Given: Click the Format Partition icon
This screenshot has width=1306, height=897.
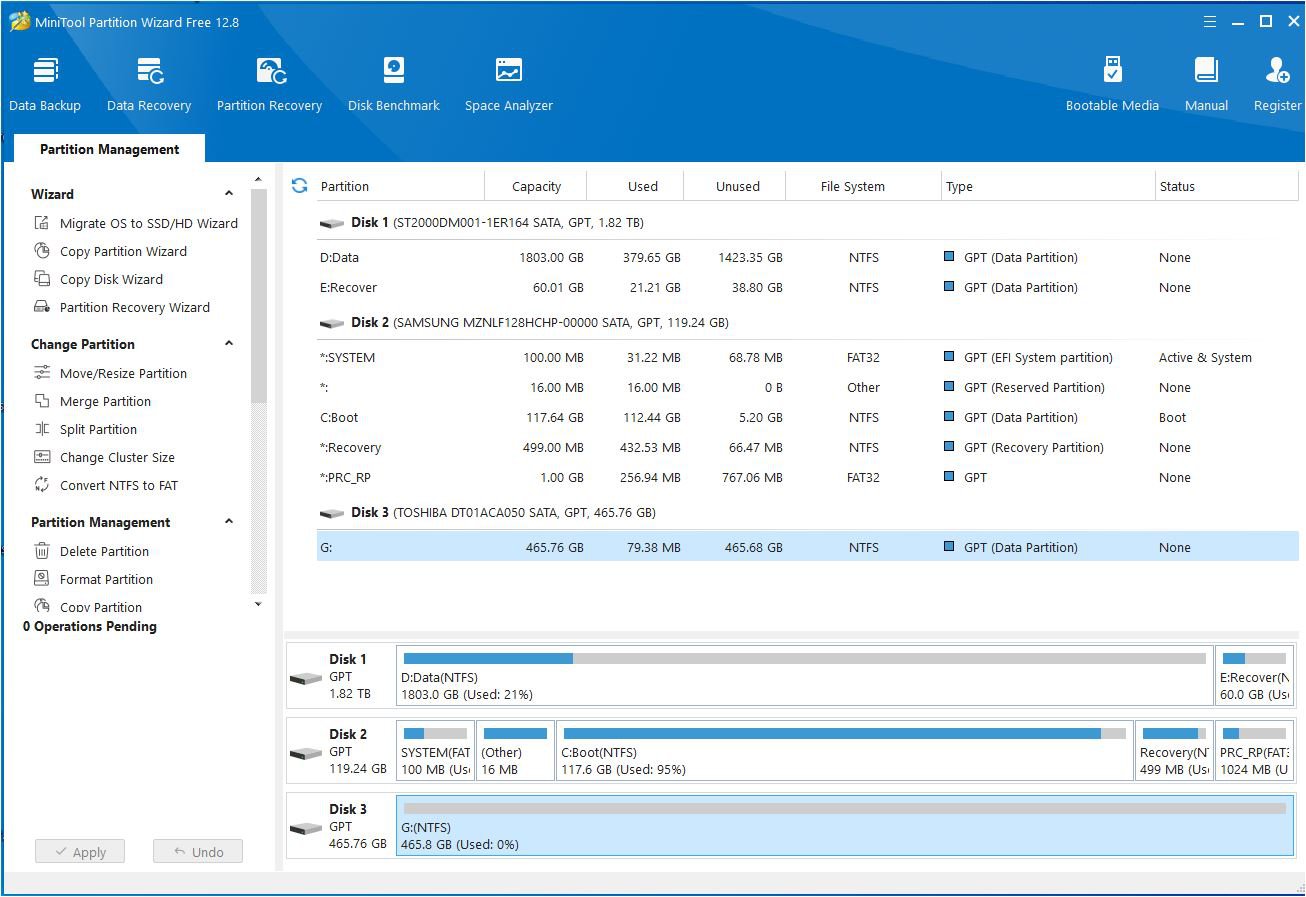Looking at the screenshot, I should click(42, 579).
